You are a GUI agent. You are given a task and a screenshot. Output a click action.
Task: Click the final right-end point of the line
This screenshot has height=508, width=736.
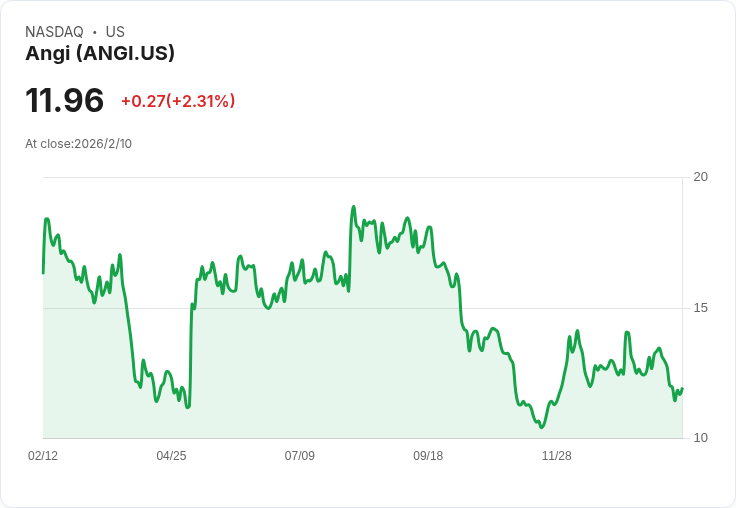pyautogui.click(x=682, y=389)
